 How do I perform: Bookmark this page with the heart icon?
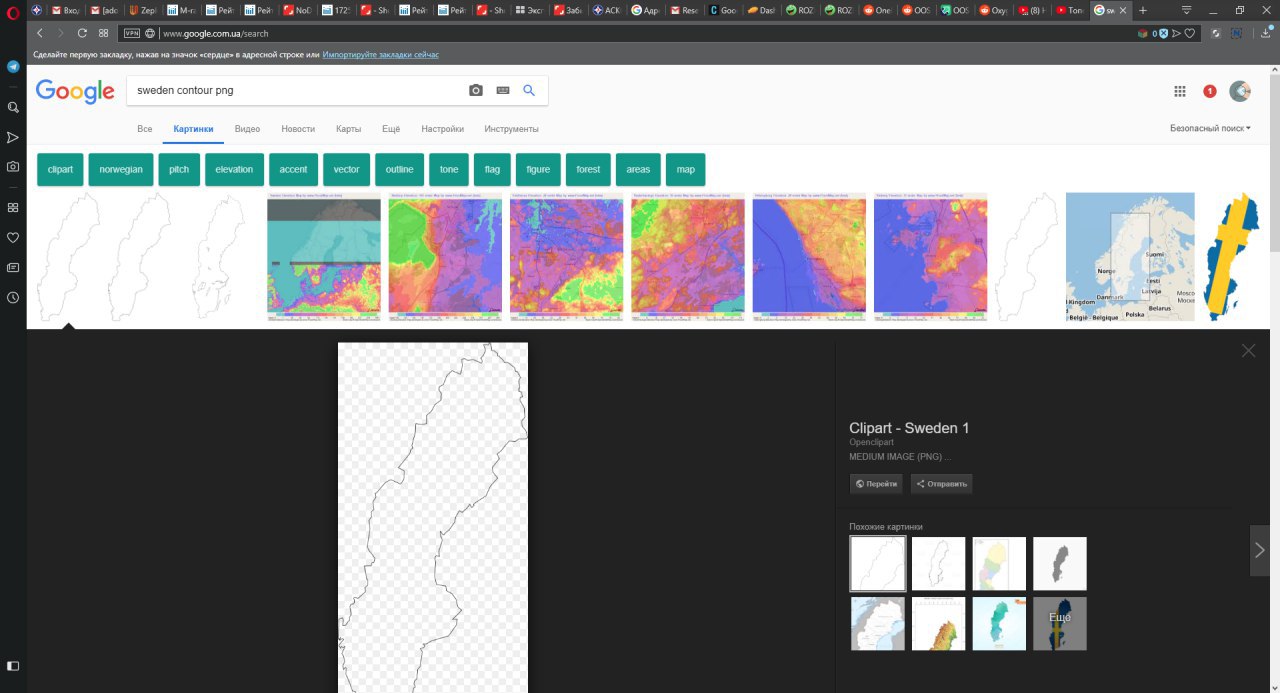1189,33
